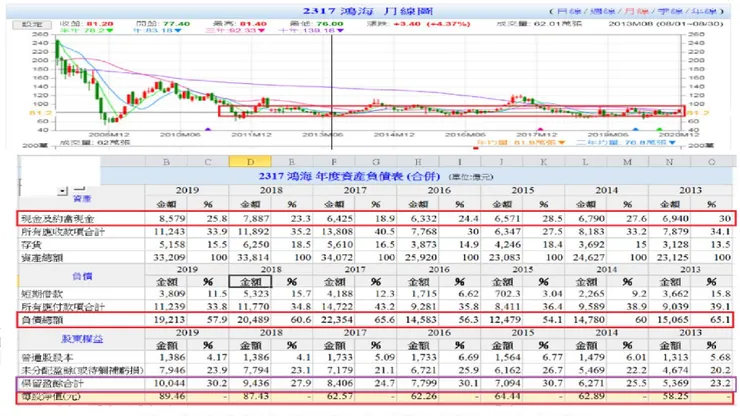Select the 月線 chart period link
The width and height of the screenshot is (740, 416).
[637, 11]
